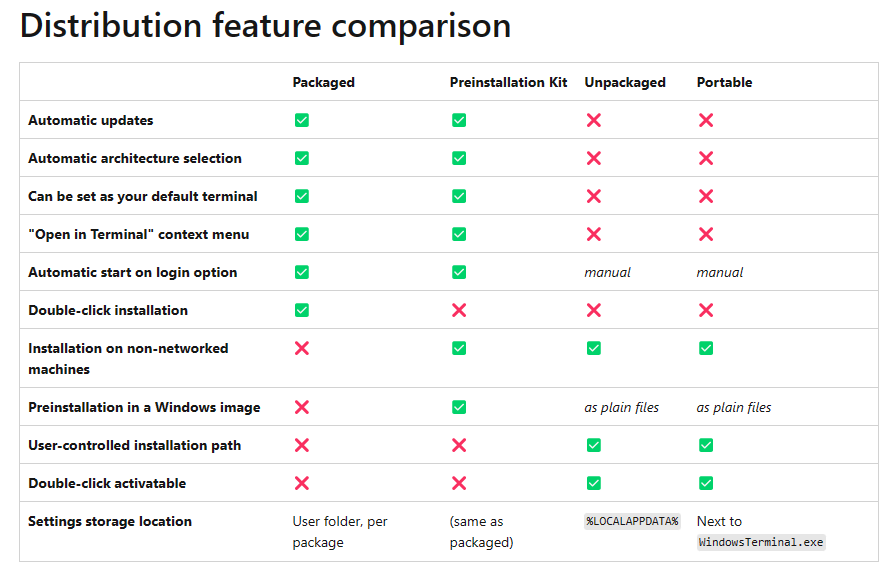This screenshot has width=892, height=578.
Task: Click the Preinstallation Kit column header
Action: point(508,82)
